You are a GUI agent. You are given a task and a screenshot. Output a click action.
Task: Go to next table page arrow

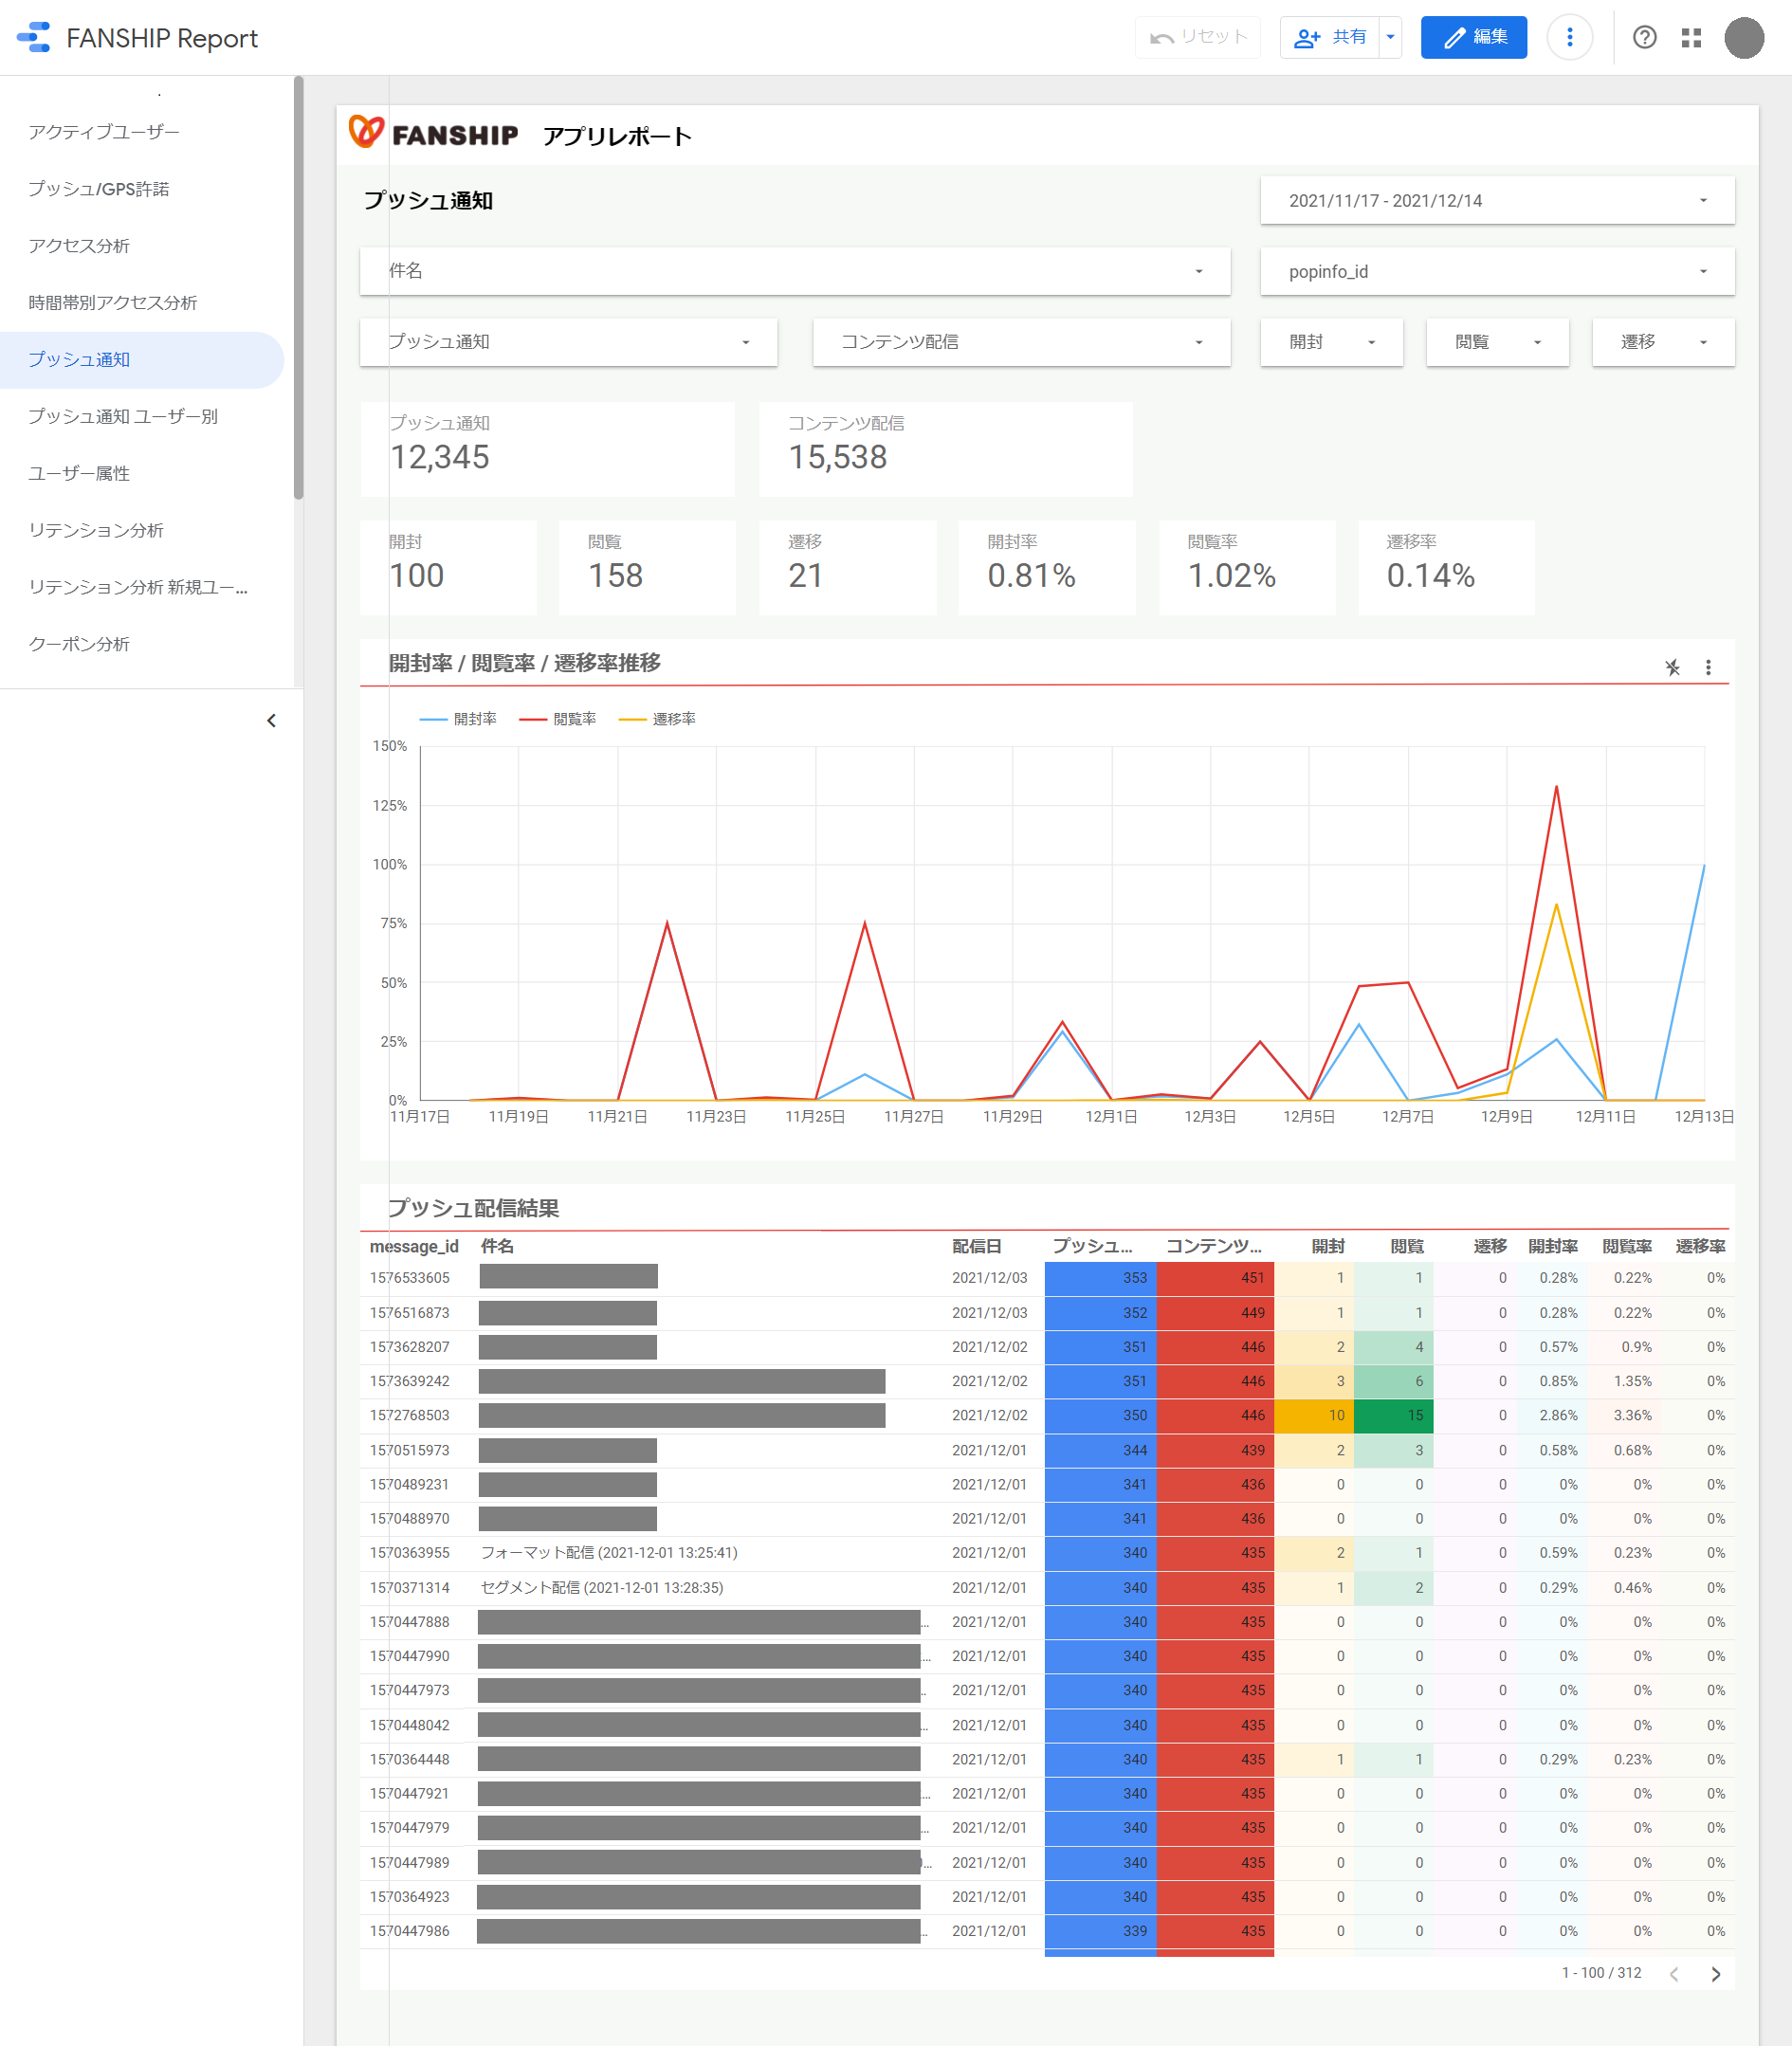pos(1715,1973)
